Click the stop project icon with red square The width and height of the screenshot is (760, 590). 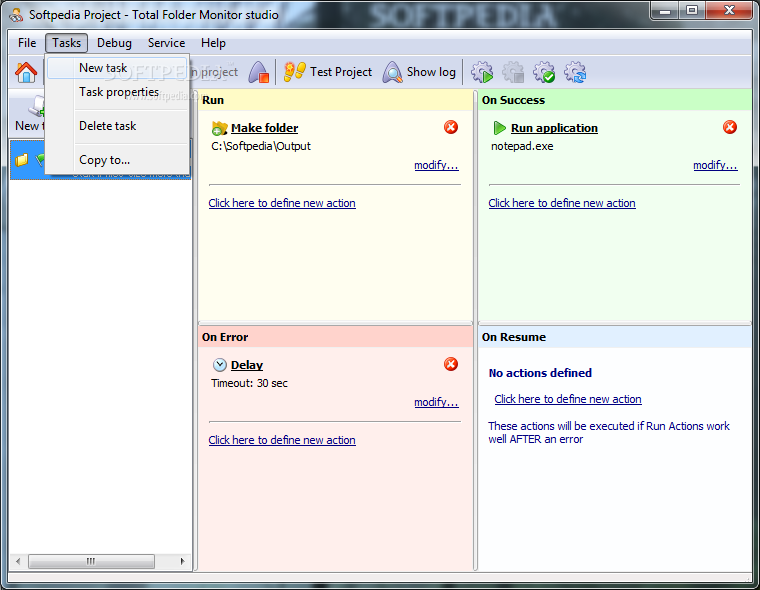tap(259, 72)
